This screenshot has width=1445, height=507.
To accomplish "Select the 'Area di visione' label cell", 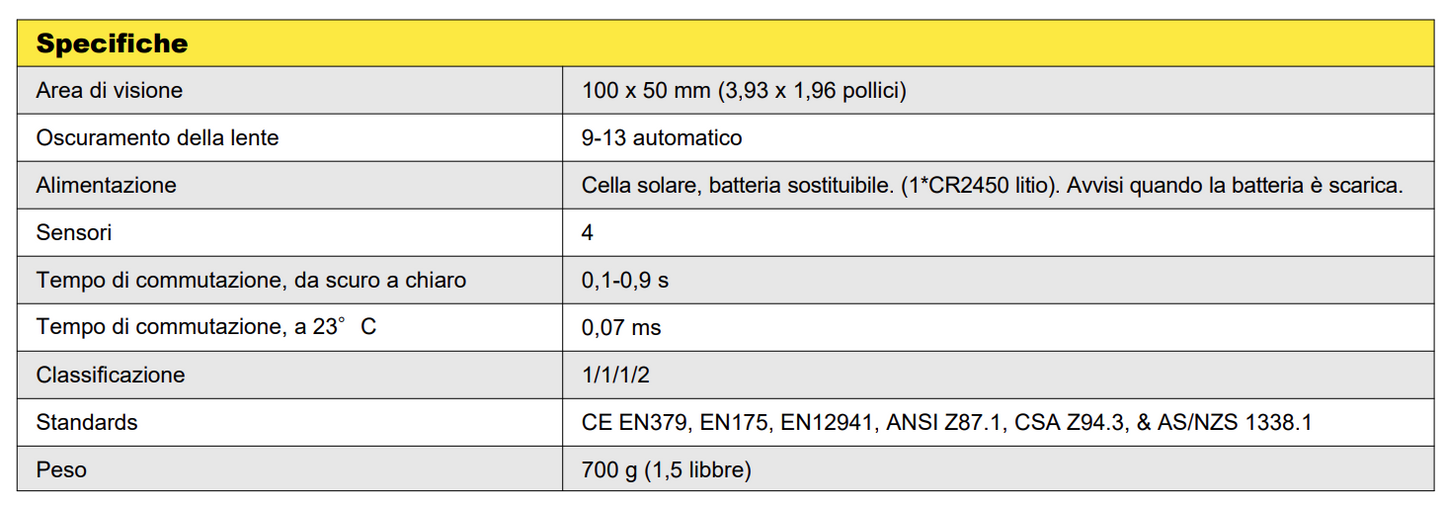I will click(109, 91).
